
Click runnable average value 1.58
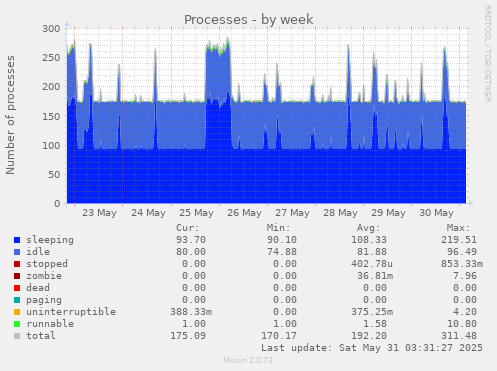click(375, 324)
